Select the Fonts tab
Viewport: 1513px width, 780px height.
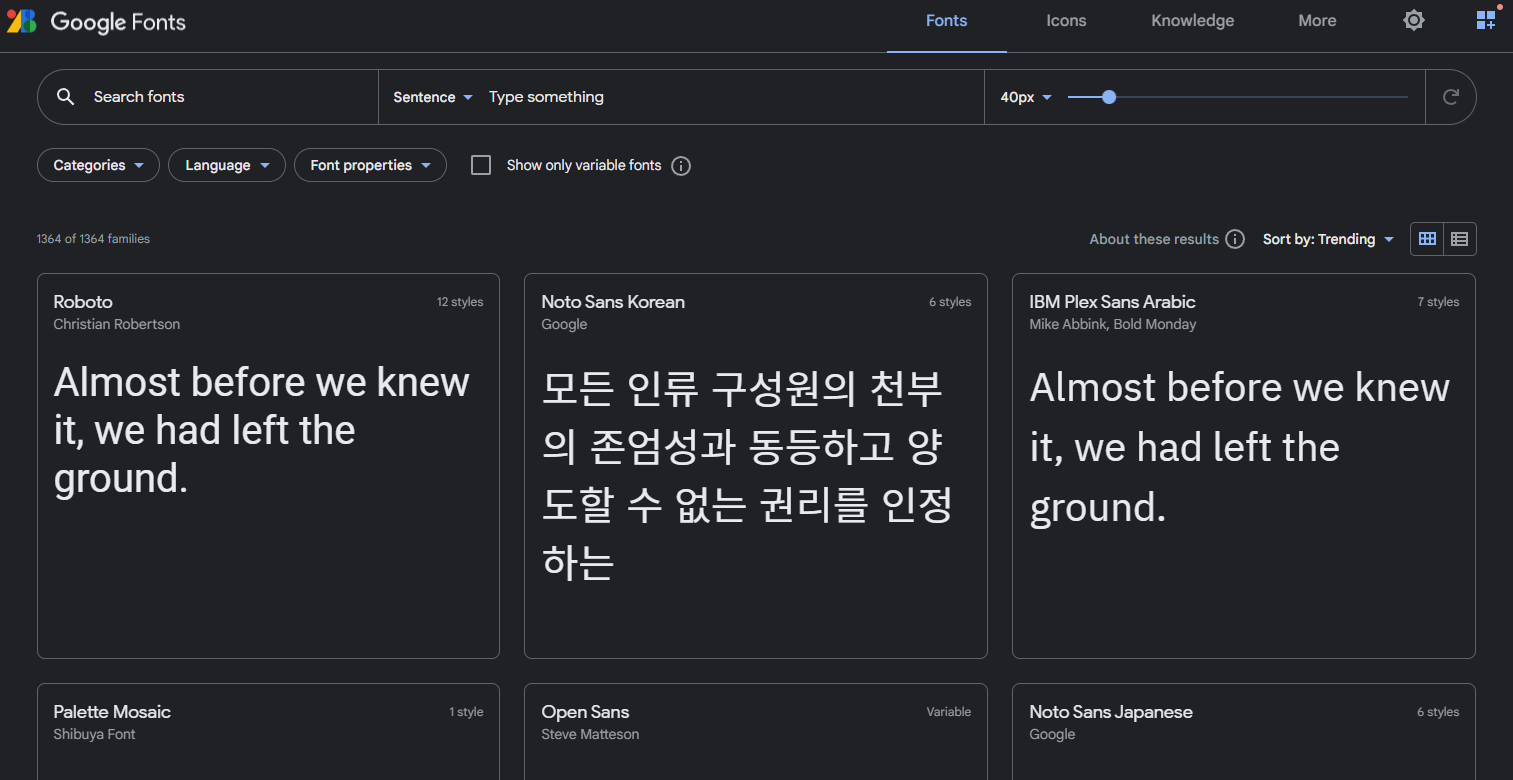(x=946, y=21)
